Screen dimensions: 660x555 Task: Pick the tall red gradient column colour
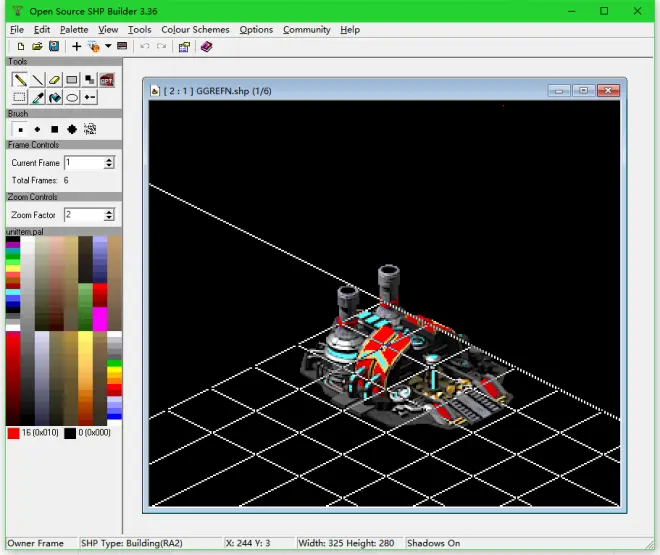pyautogui.click(x=13, y=377)
